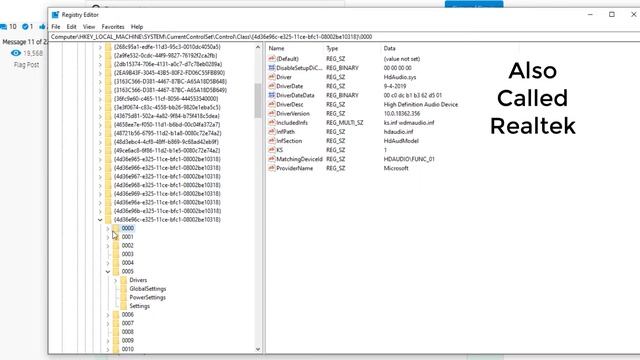Select the 0001 subkey folder icon
The image size is (640, 360).
click(x=116, y=237)
